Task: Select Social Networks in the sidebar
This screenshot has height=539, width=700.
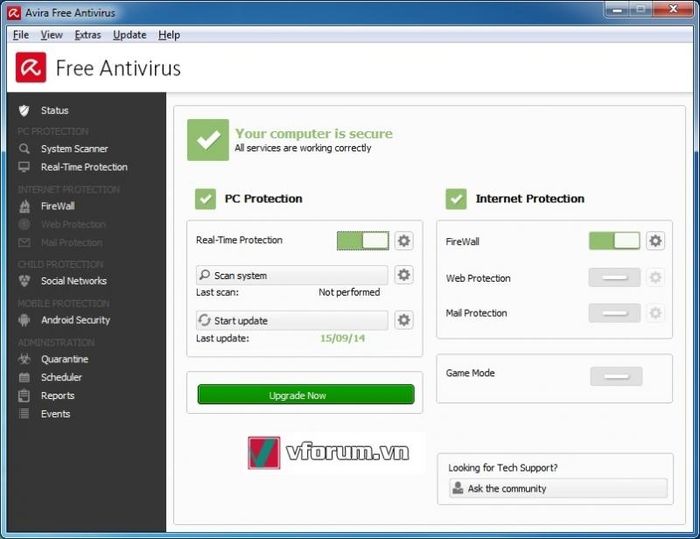Action: click(x=74, y=281)
